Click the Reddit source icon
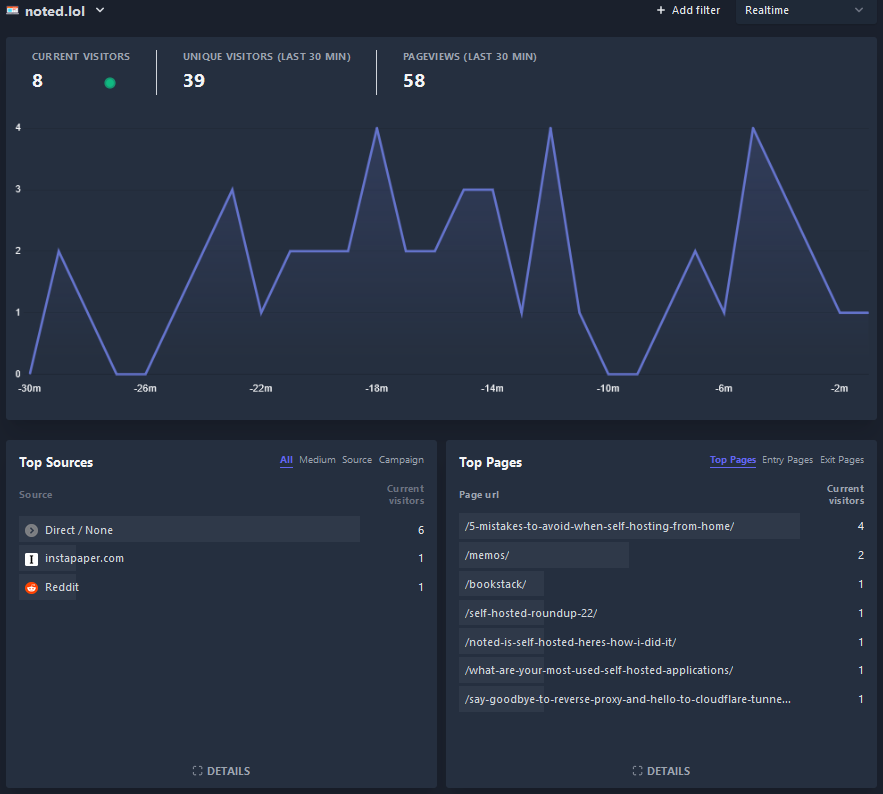The height and width of the screenshot is (794, 883). [x=32, y=588]
